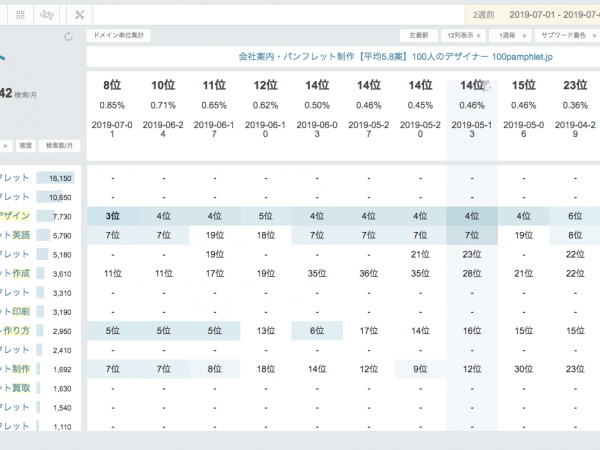Open the grid view icon

click(x=20, y=15)
